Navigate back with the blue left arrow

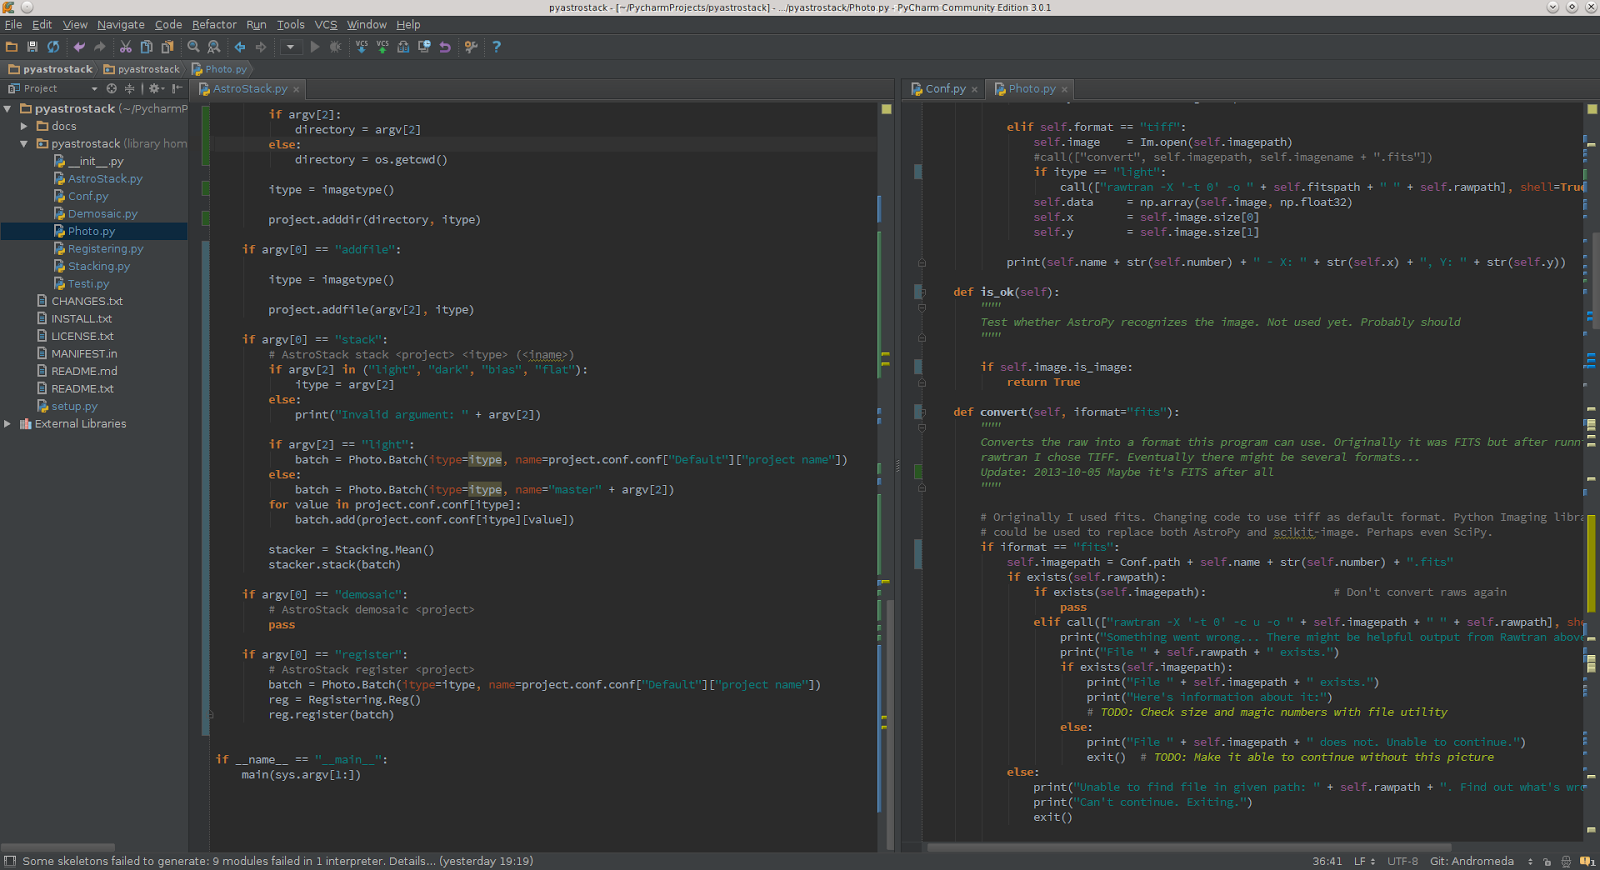click(240, 47)
